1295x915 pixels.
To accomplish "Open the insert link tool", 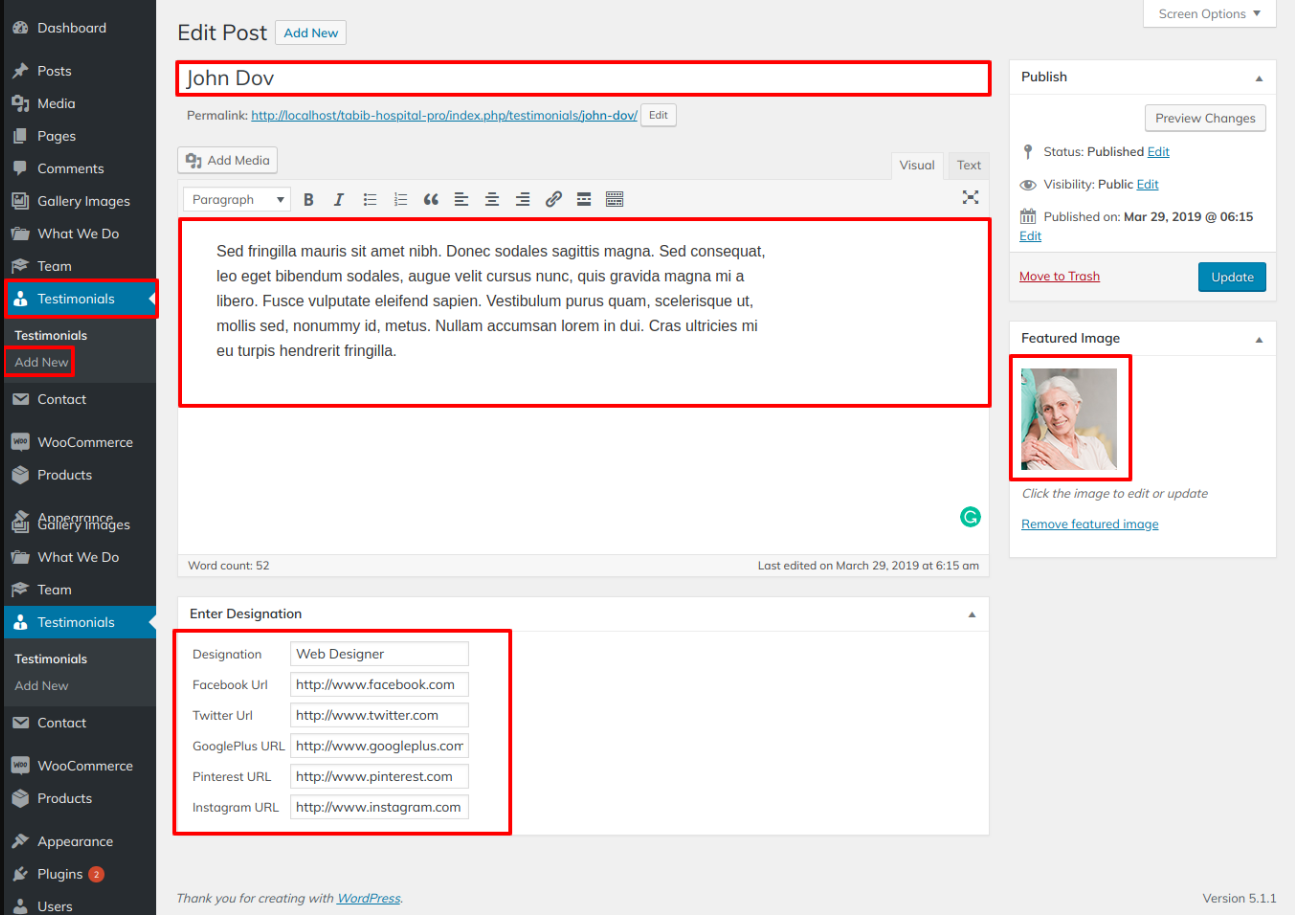I will 553,200.
